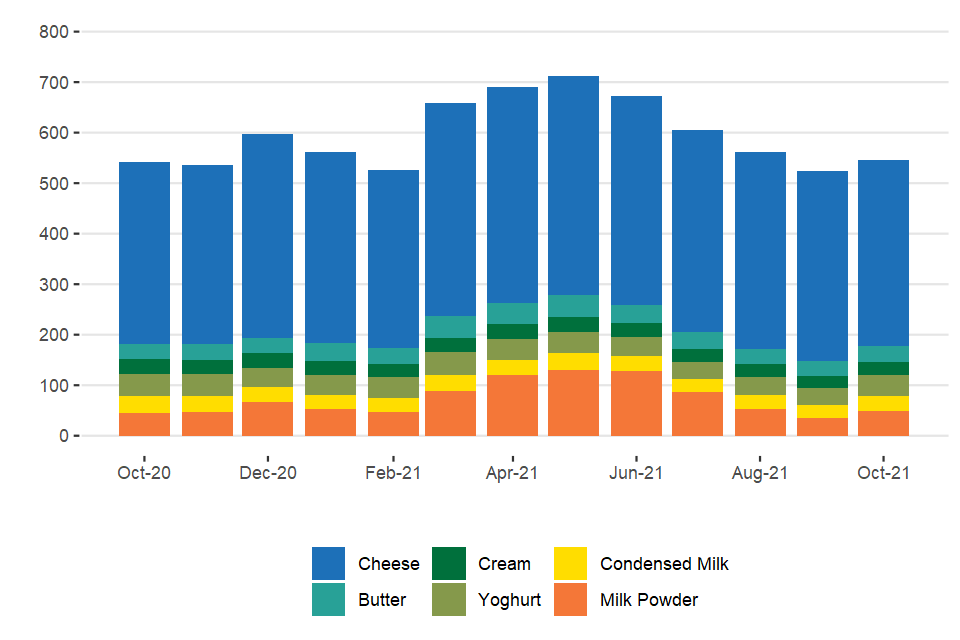Click the Milk Powder legend label text
The image size is (960, 640).
coord(649,600)
